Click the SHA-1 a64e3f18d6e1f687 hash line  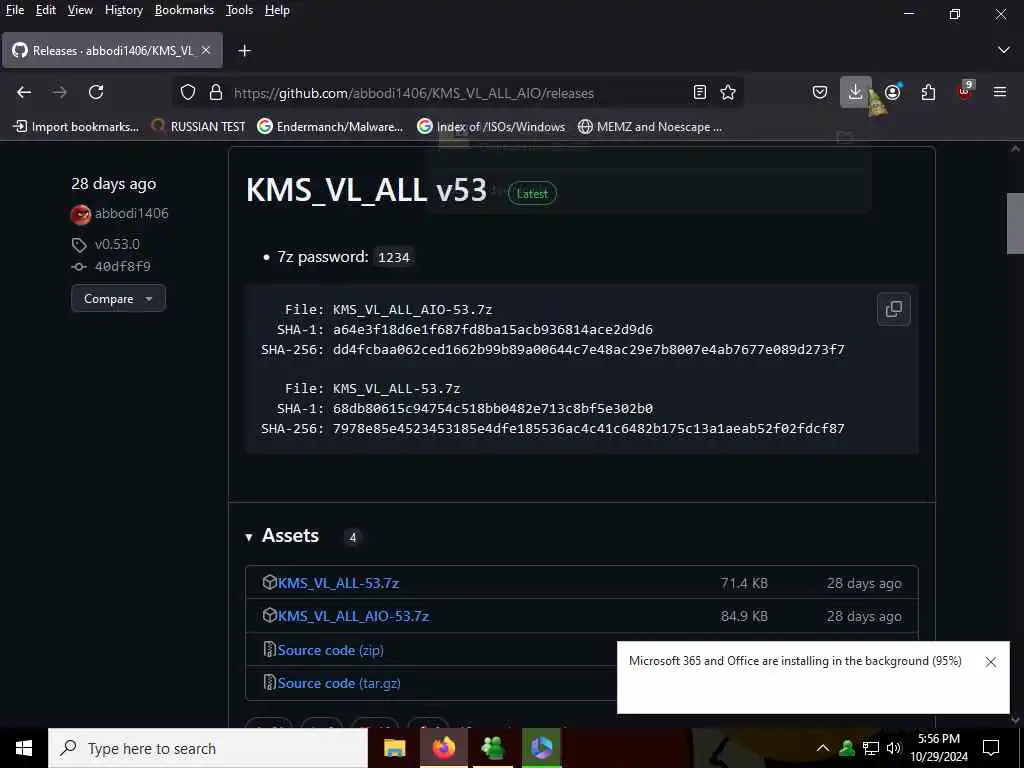(x=464, y=330)
